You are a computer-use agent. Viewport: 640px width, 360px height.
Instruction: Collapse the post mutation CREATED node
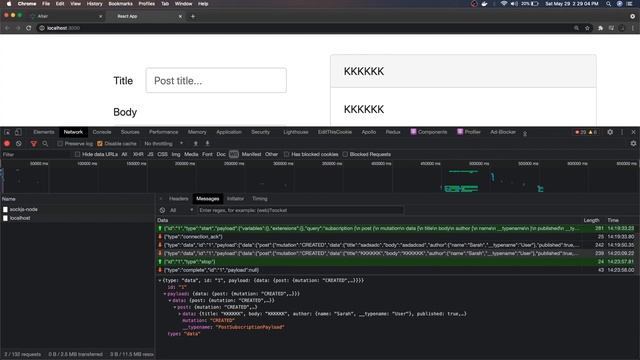coord(175,307)
